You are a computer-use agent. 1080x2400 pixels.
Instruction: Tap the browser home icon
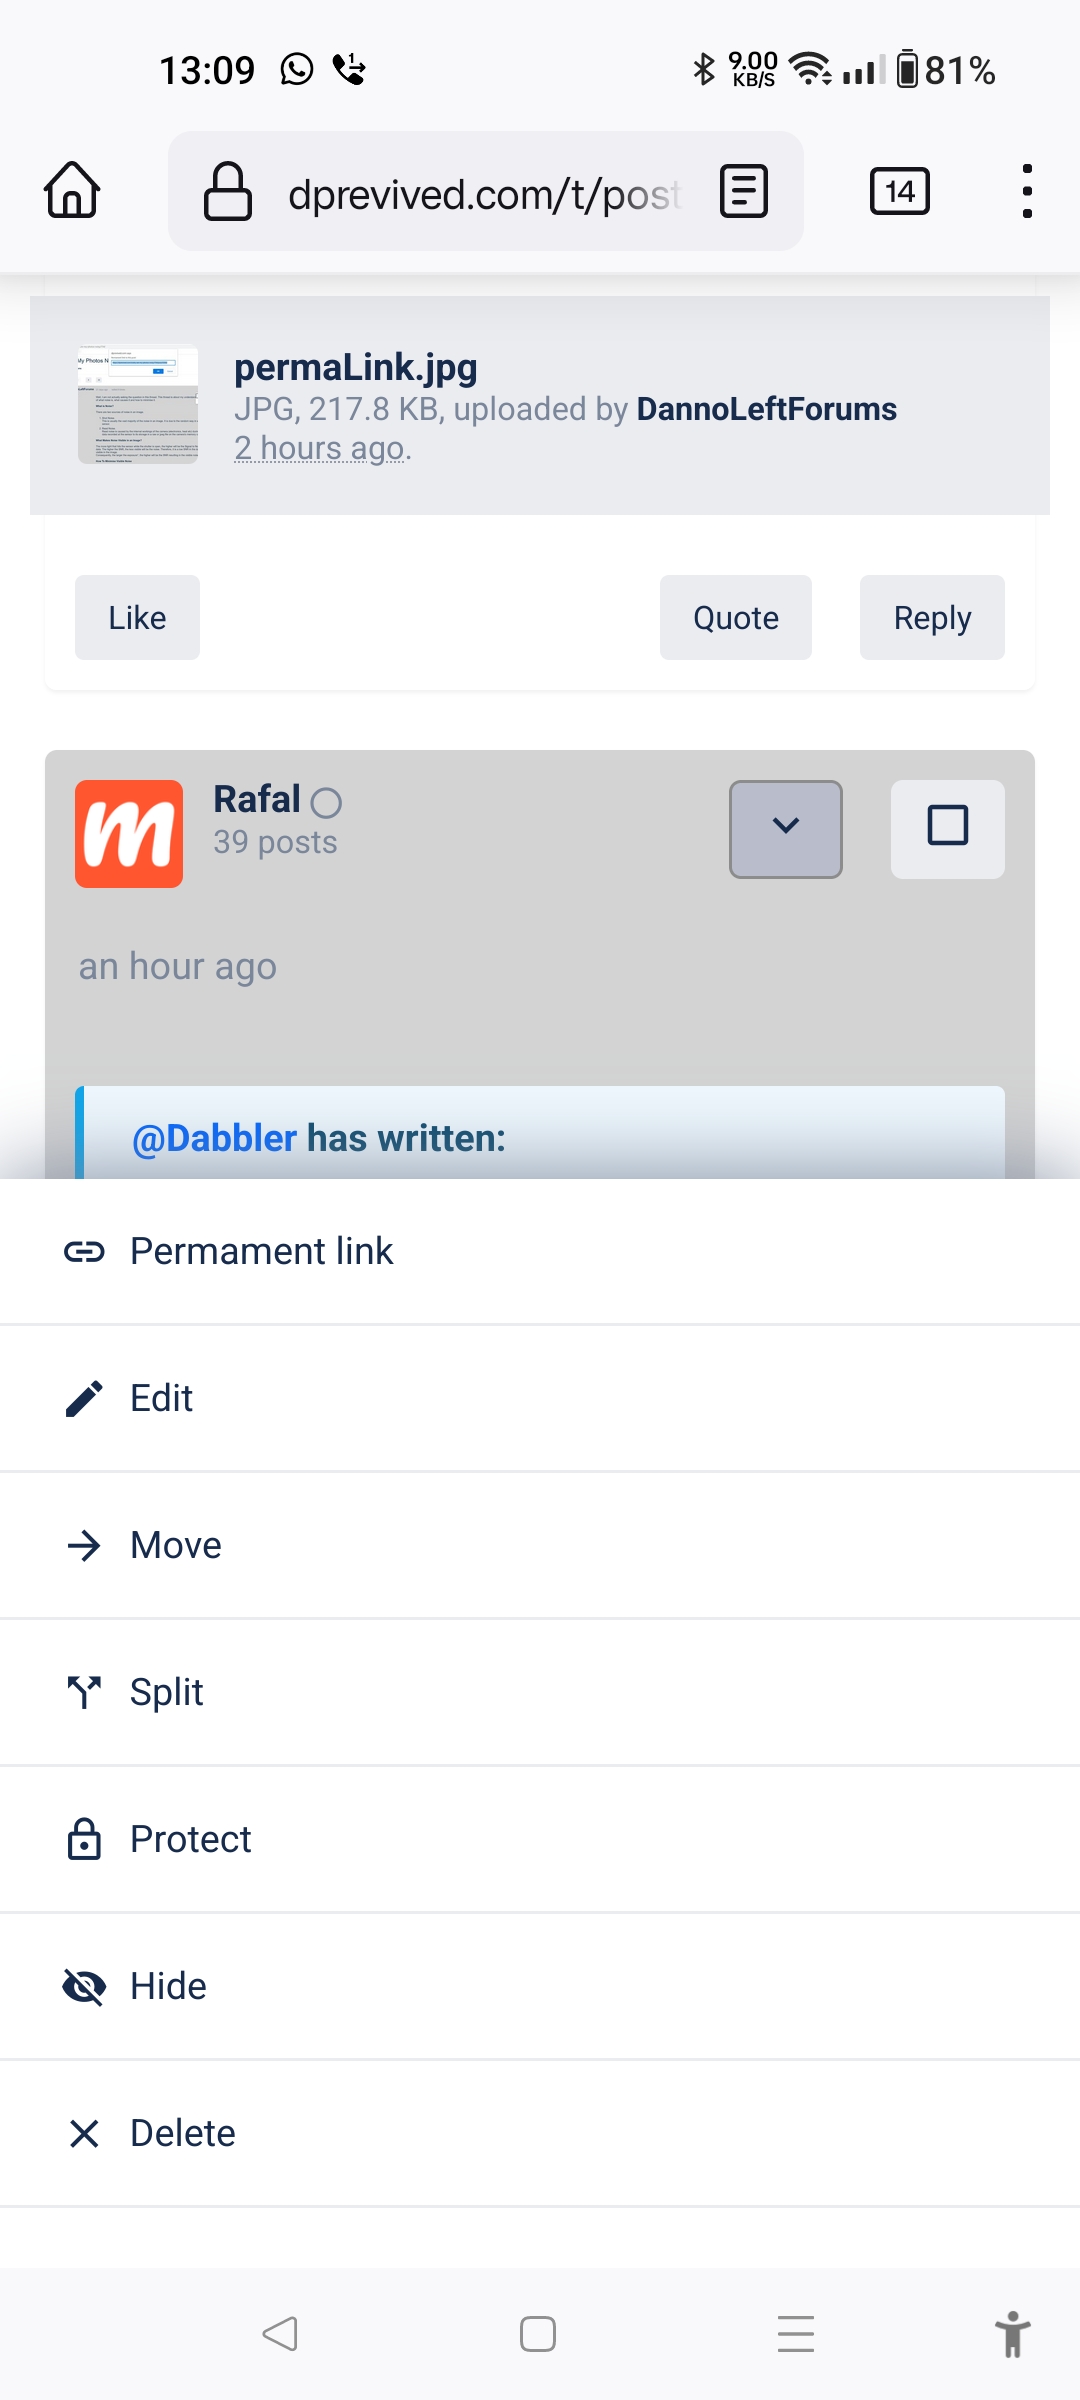click(72, 190)
